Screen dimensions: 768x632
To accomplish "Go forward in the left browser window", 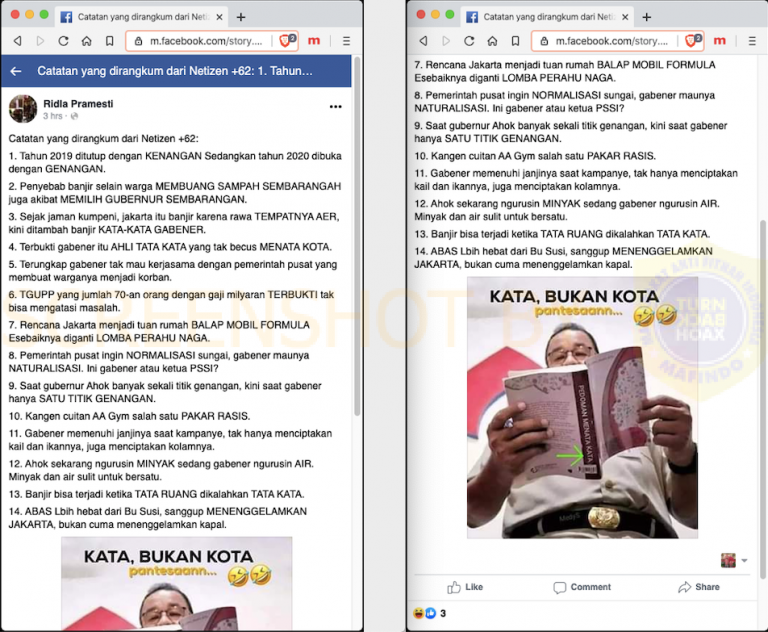I will pyautogui.click(x=40, y=41).
